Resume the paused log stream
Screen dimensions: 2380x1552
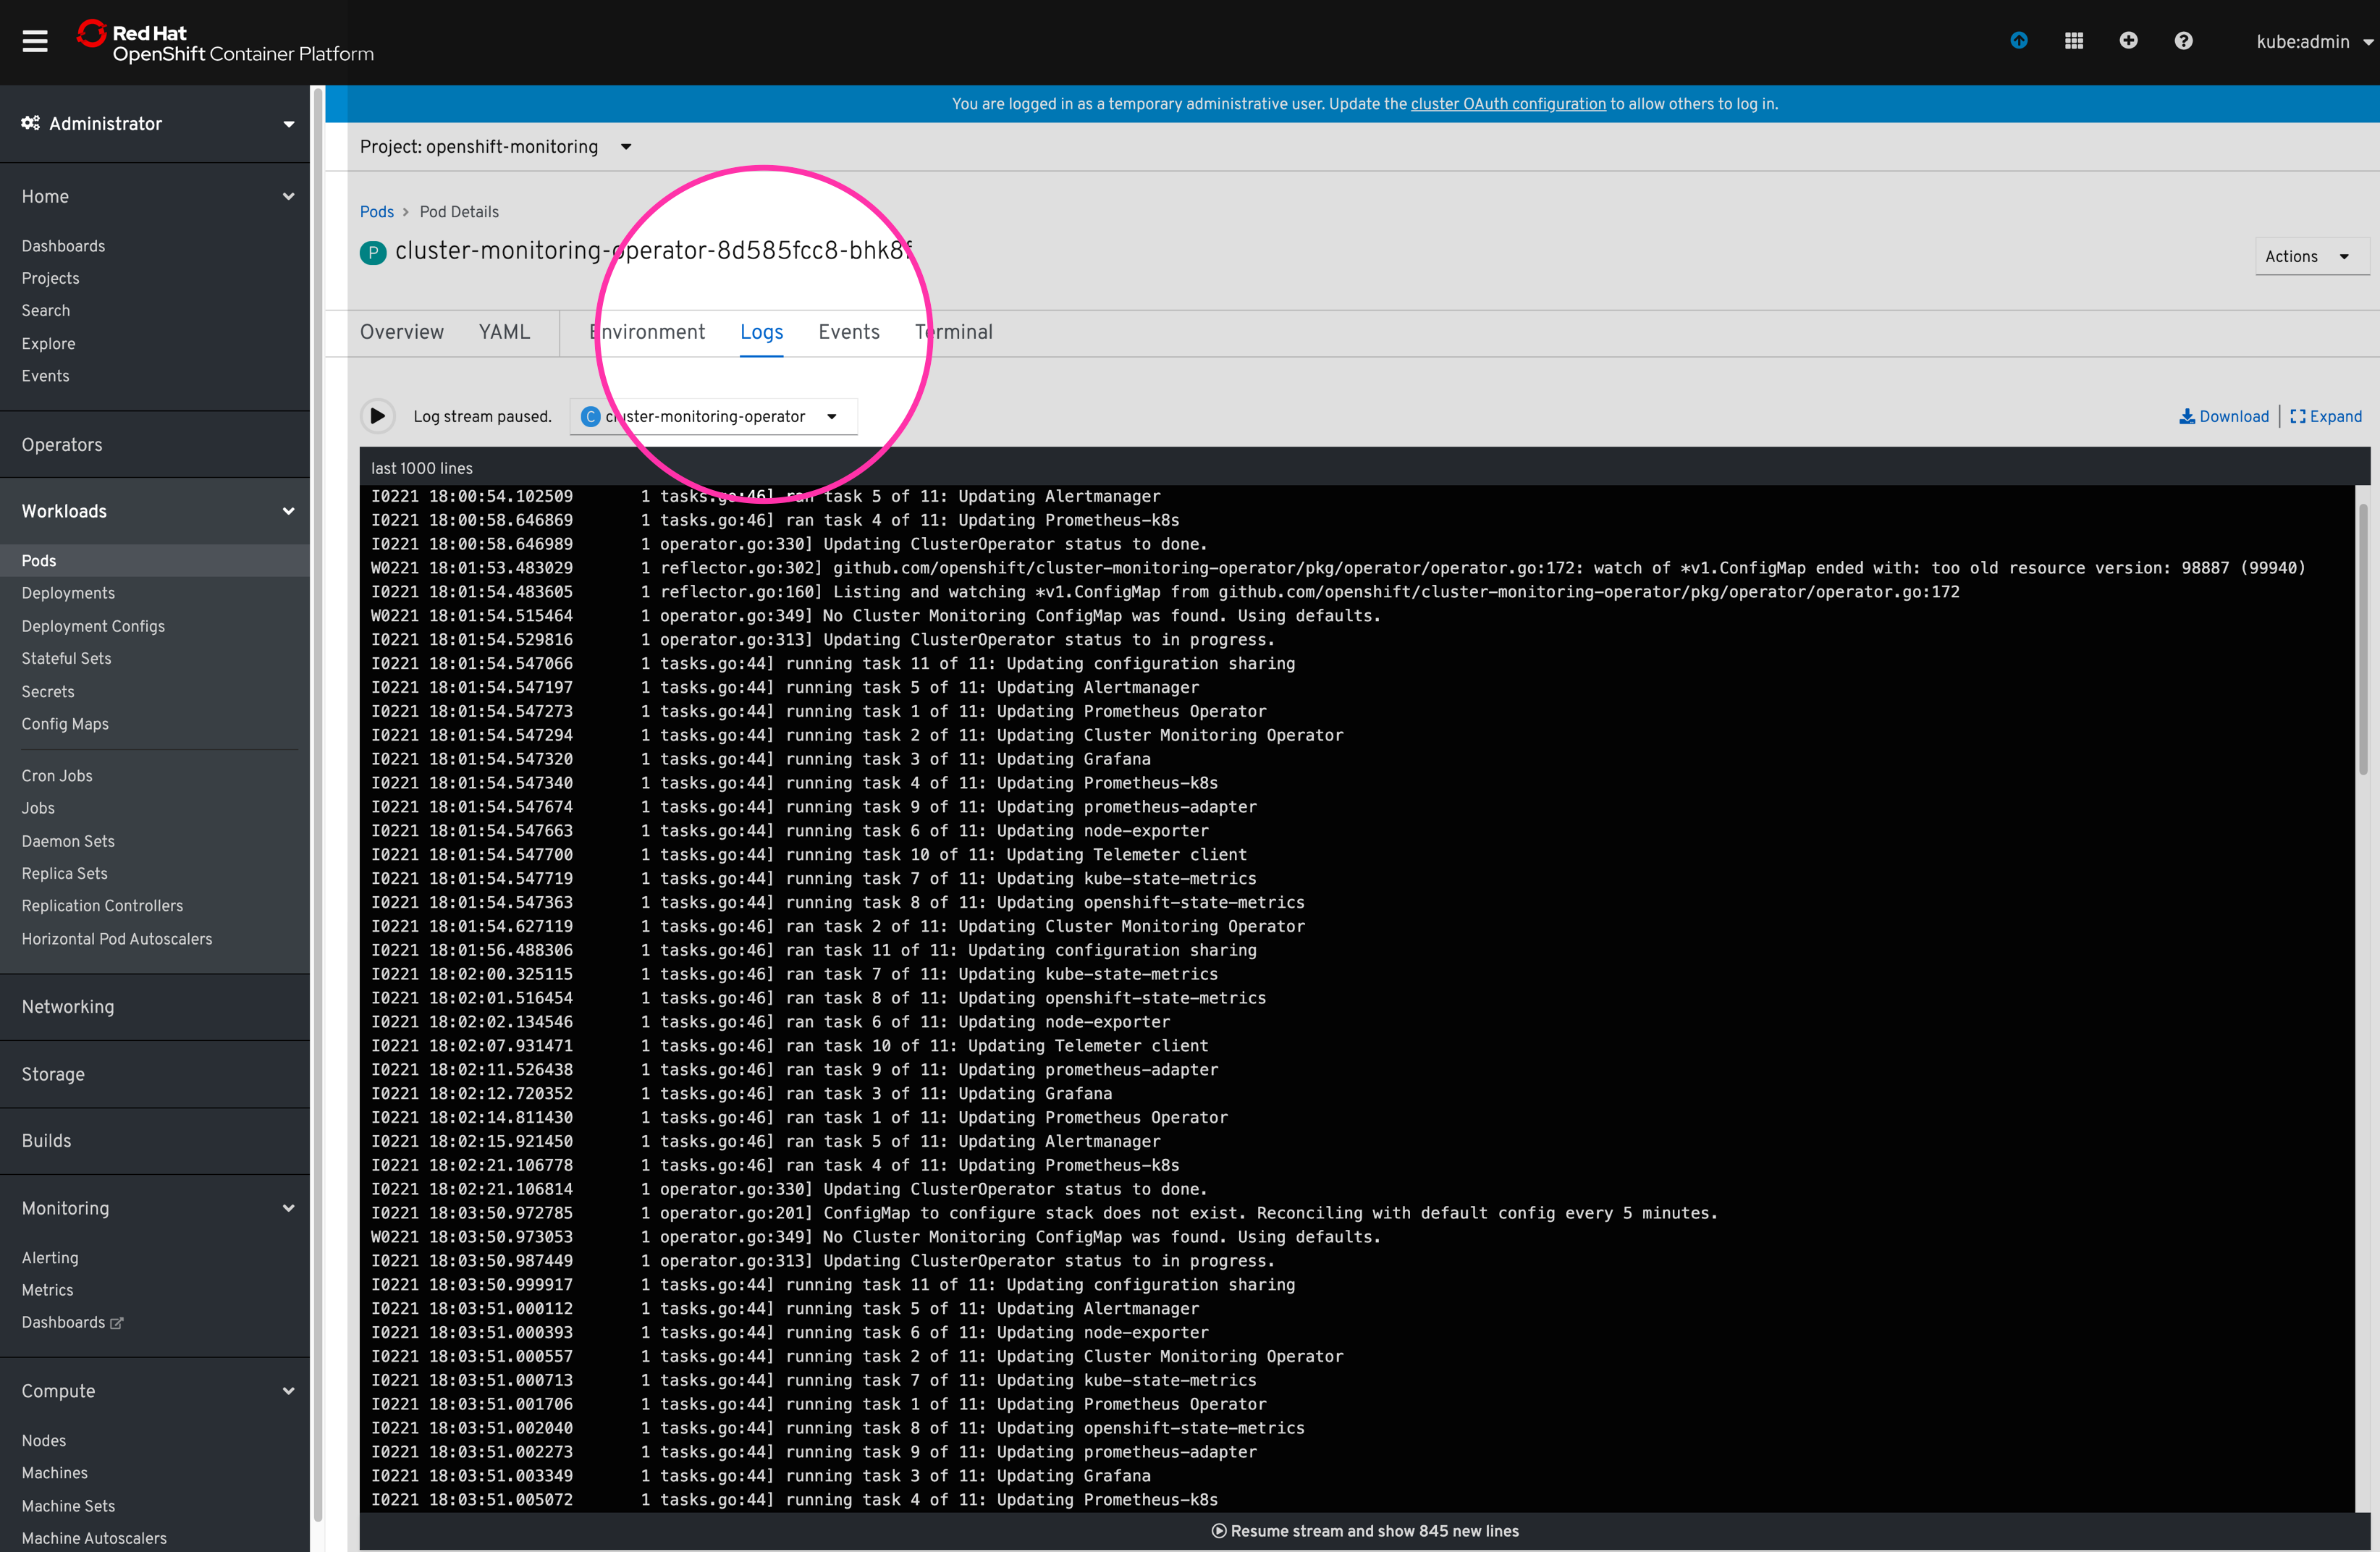click(x=377, y=416)
